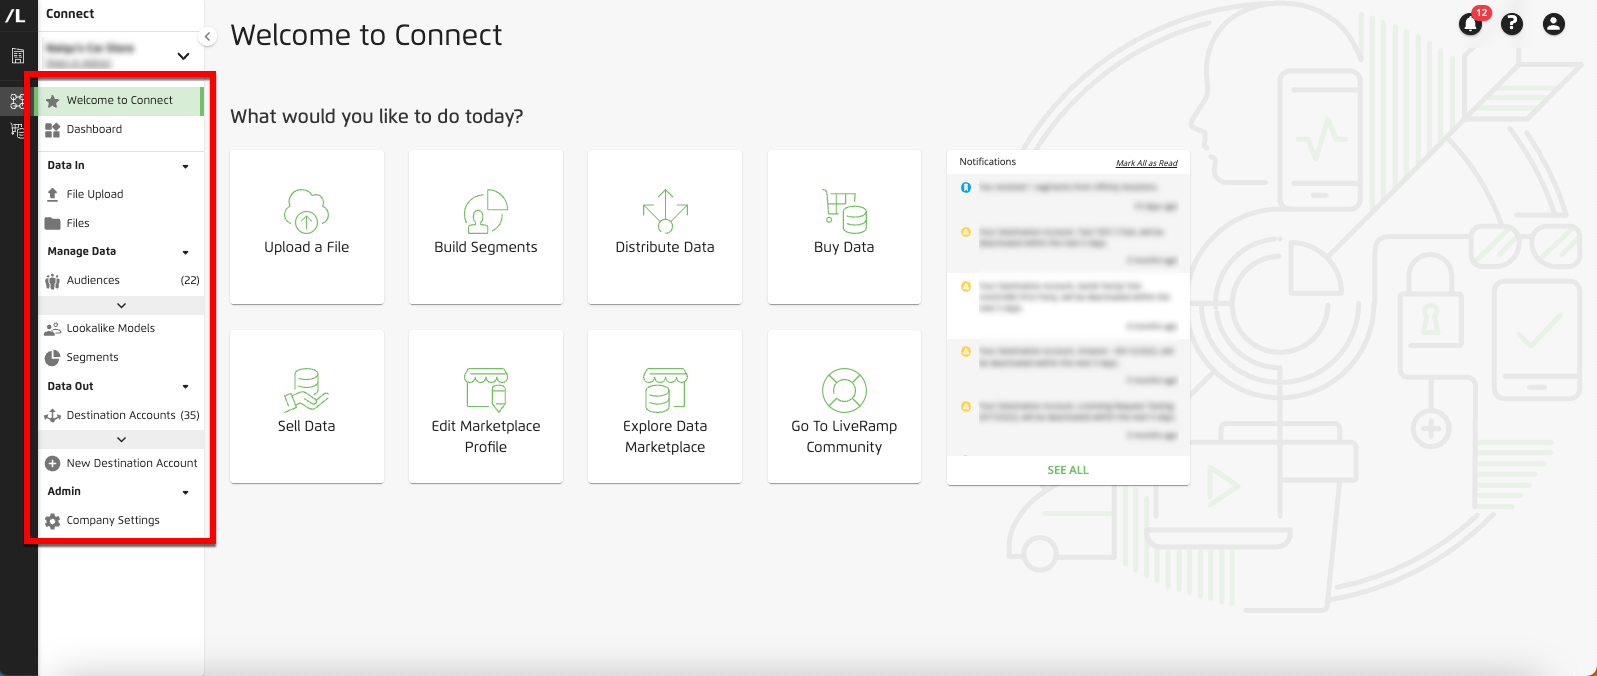This screenshot has width=1597, height=676.
Task: Click the Sell Data card
Action: point(307,407)
